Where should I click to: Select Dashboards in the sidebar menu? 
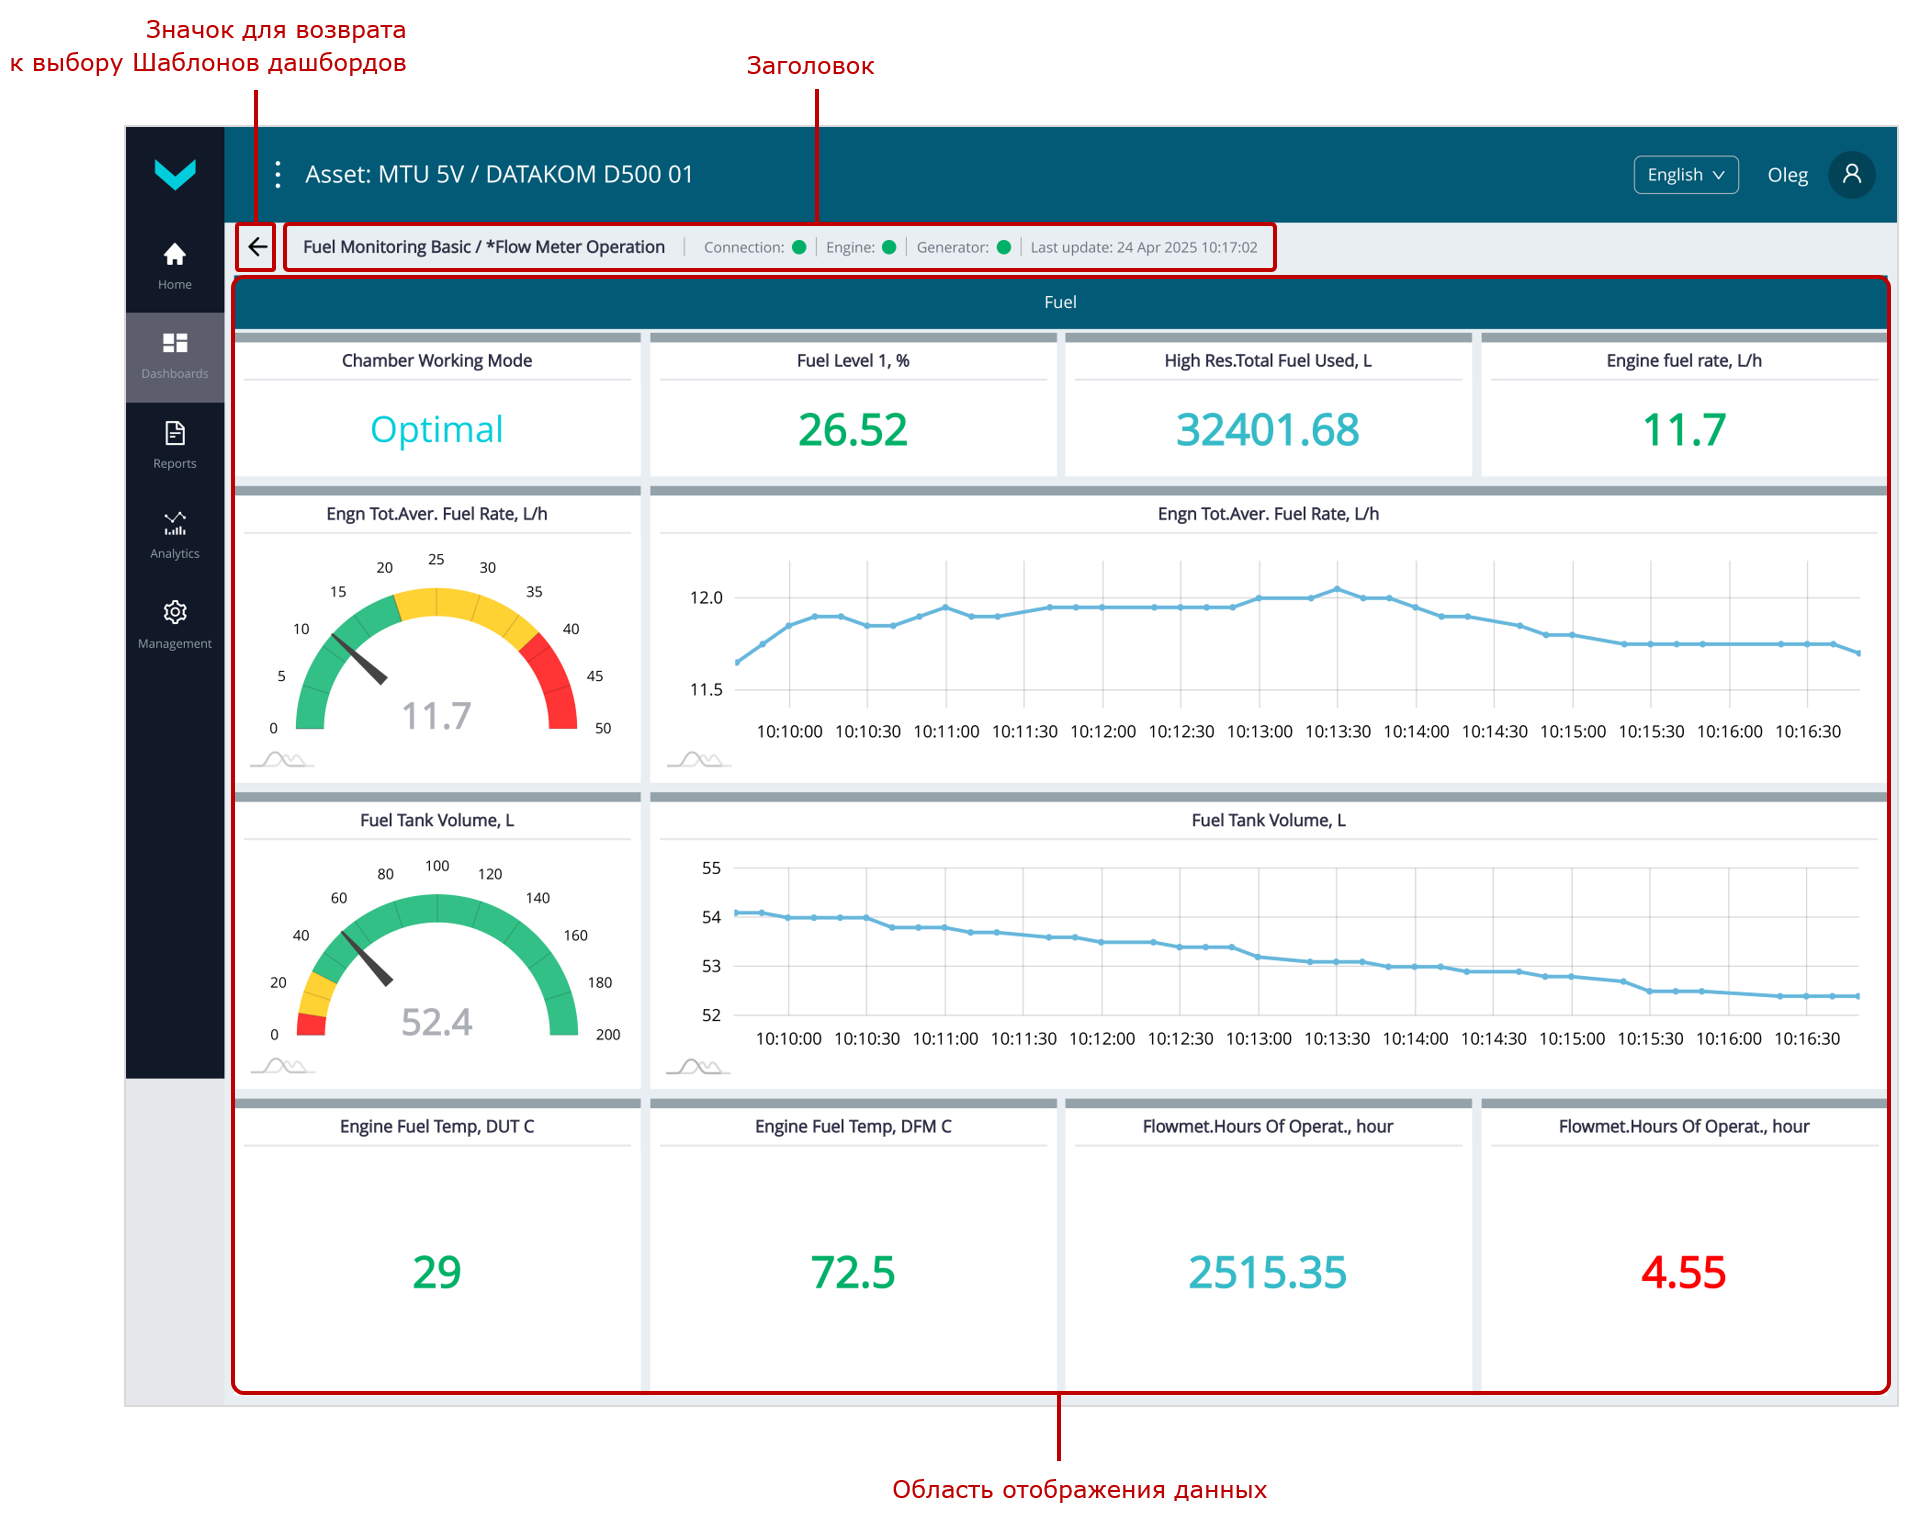[x=175, y=355]
